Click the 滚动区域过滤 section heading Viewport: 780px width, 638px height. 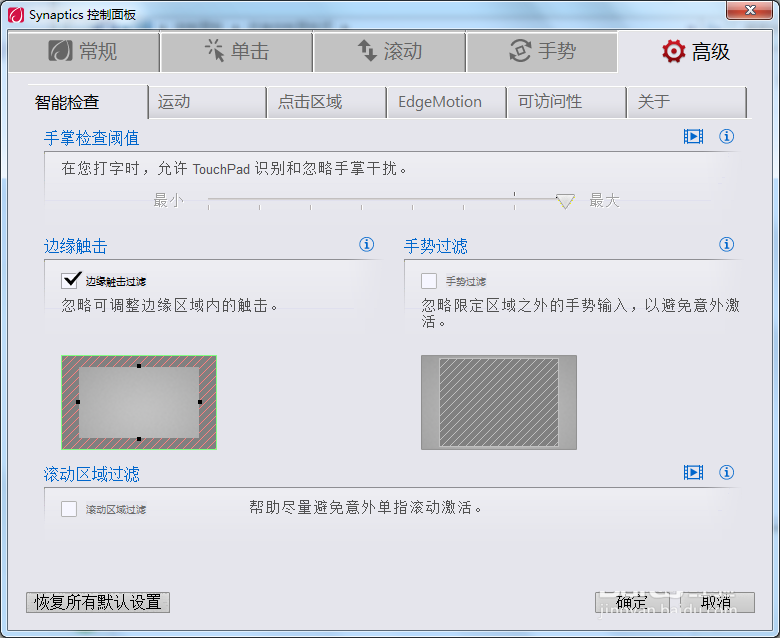[x=92, y=474]
